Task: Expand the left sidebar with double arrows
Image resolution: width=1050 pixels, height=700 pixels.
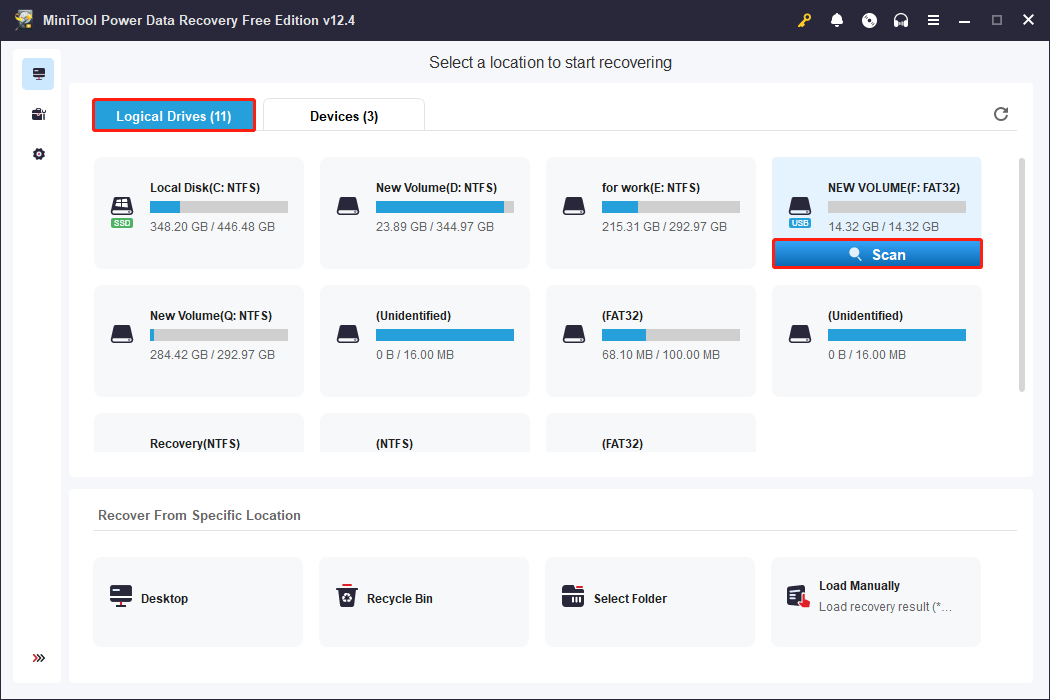Action: click(38, 658)
